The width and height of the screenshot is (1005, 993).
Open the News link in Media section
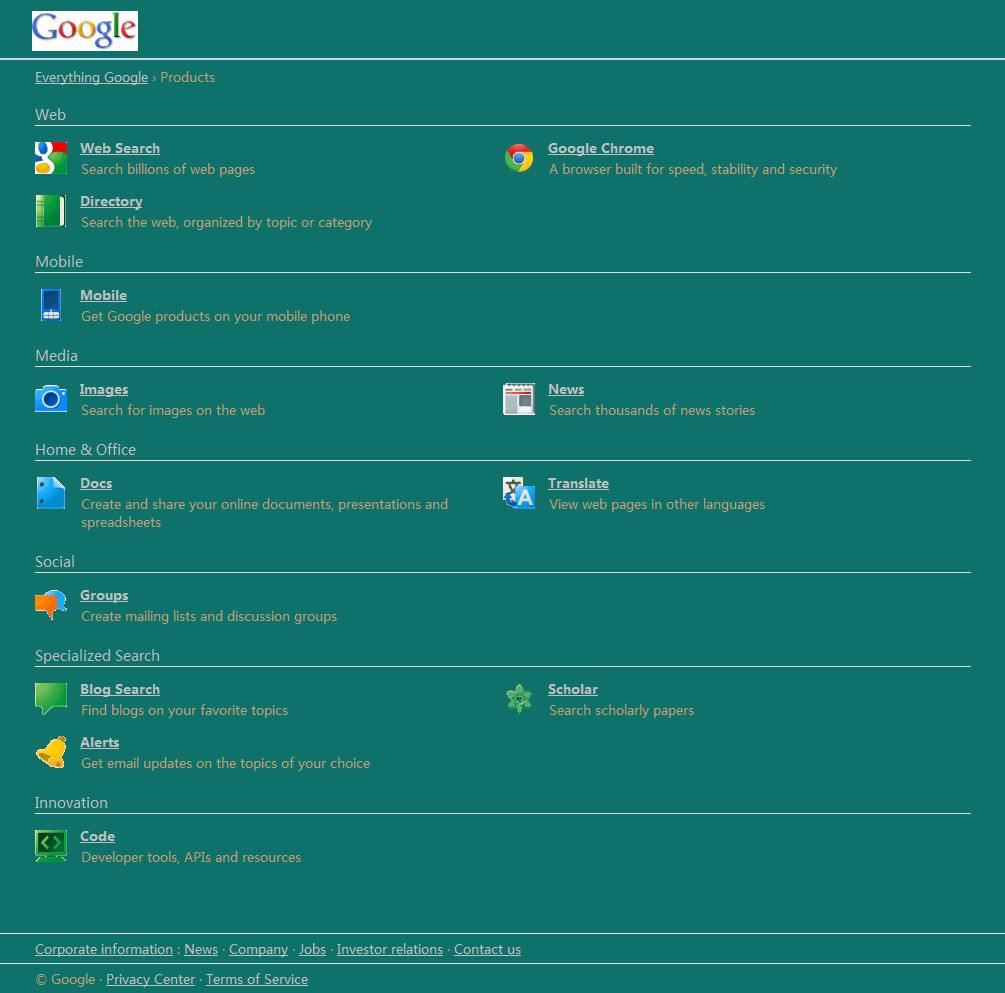pyautogui.click(x=566, y=389)
